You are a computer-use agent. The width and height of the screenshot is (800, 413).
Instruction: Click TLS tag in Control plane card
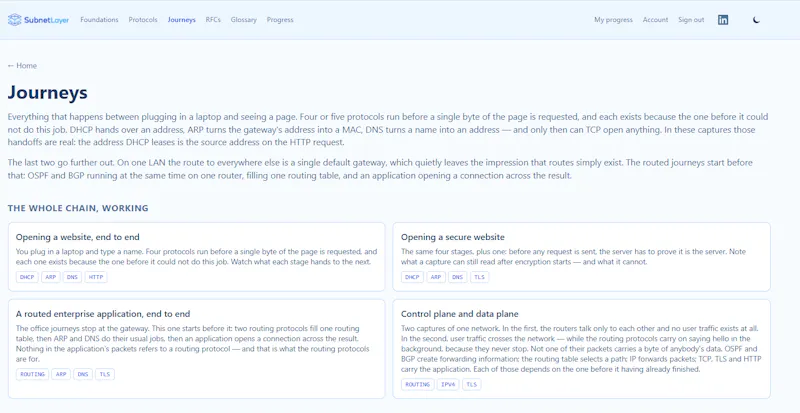472,384
